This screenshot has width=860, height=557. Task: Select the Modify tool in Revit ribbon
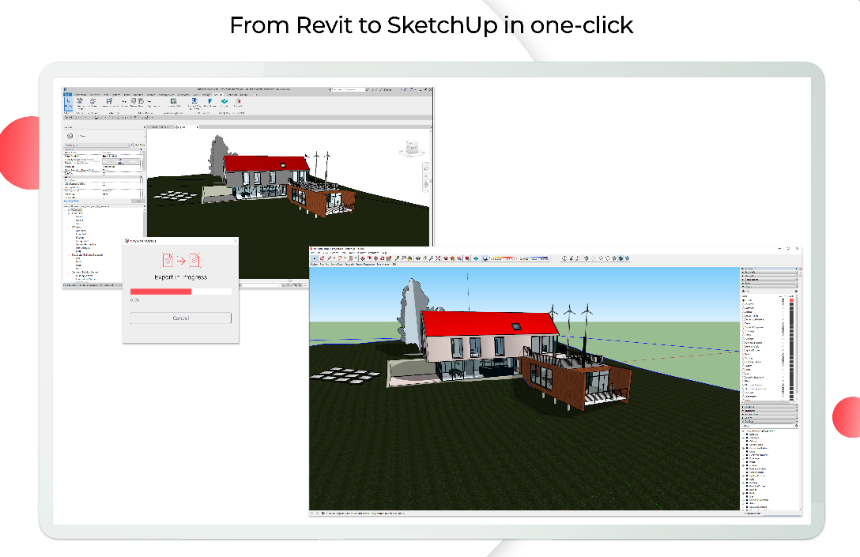[68, 103]
